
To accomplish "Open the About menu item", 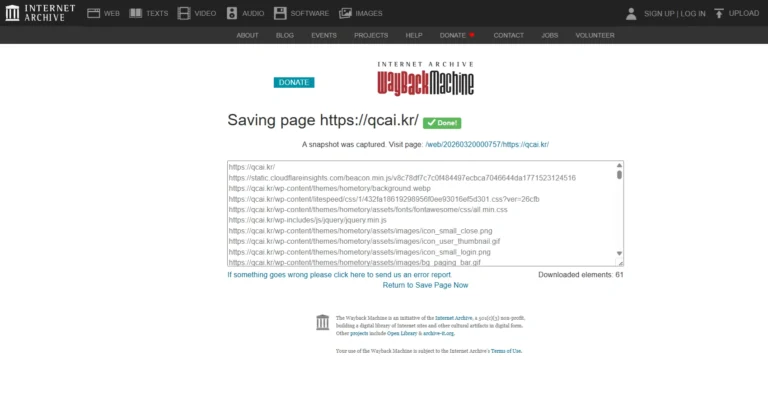I will click(x=247, y=35).
